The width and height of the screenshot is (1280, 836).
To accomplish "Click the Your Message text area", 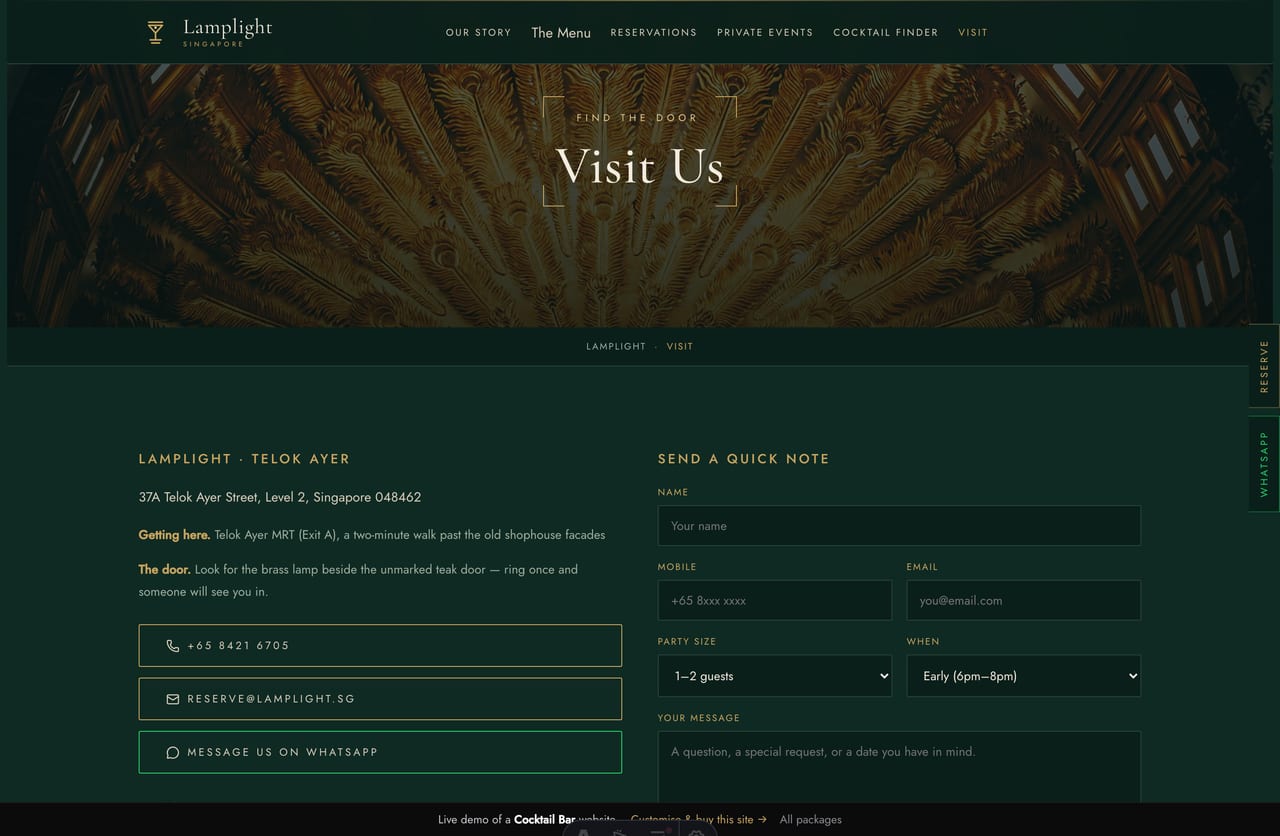I will tap(899, 768).
